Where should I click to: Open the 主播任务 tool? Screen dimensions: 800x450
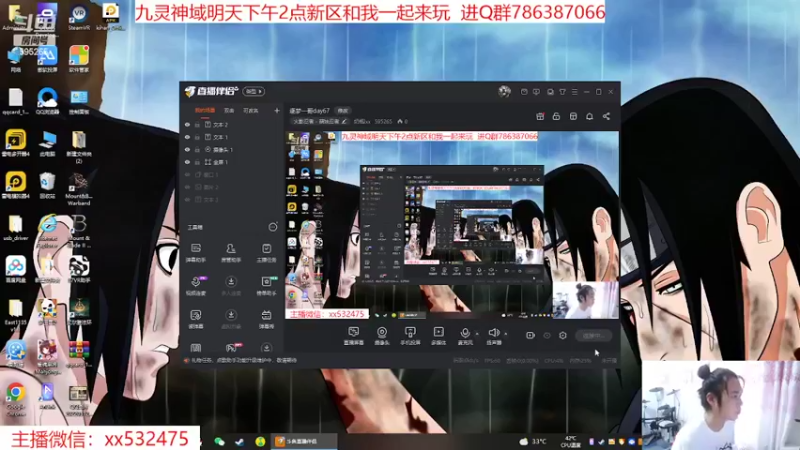(x=266, y=253)
